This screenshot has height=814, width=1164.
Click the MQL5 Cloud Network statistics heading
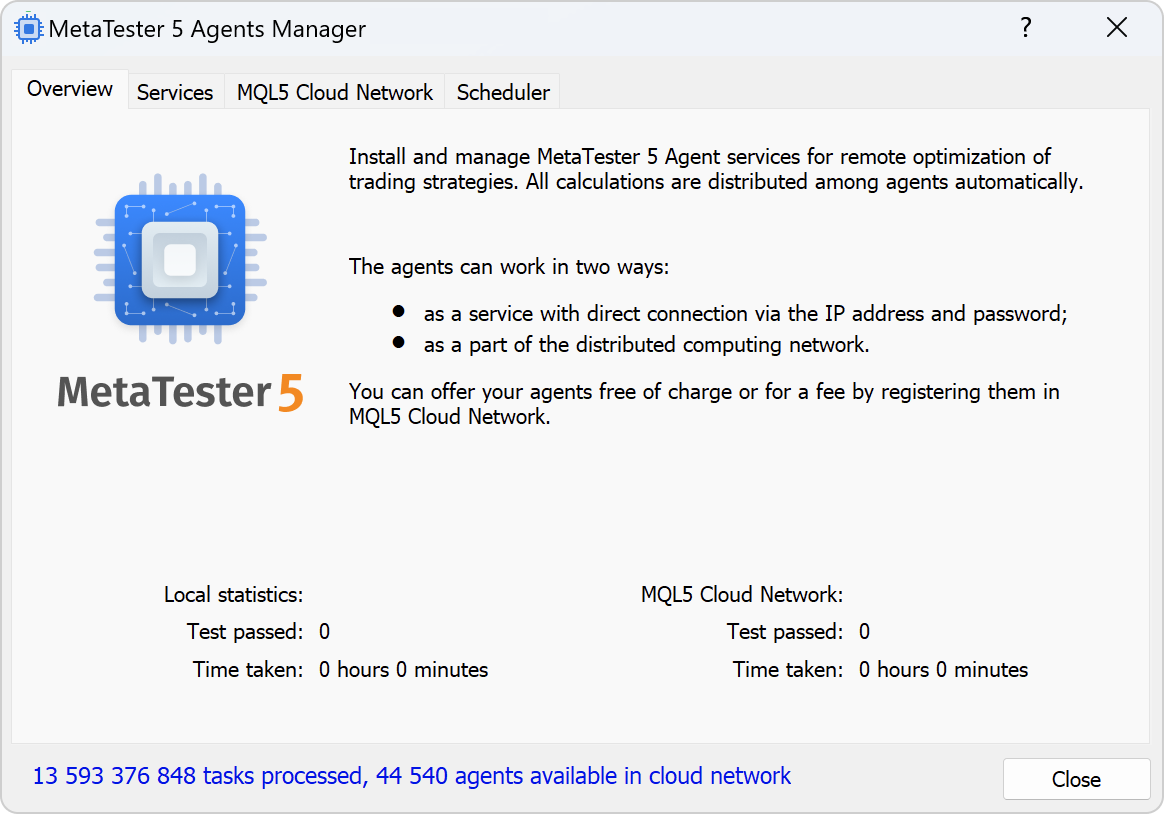click(742, 595)
